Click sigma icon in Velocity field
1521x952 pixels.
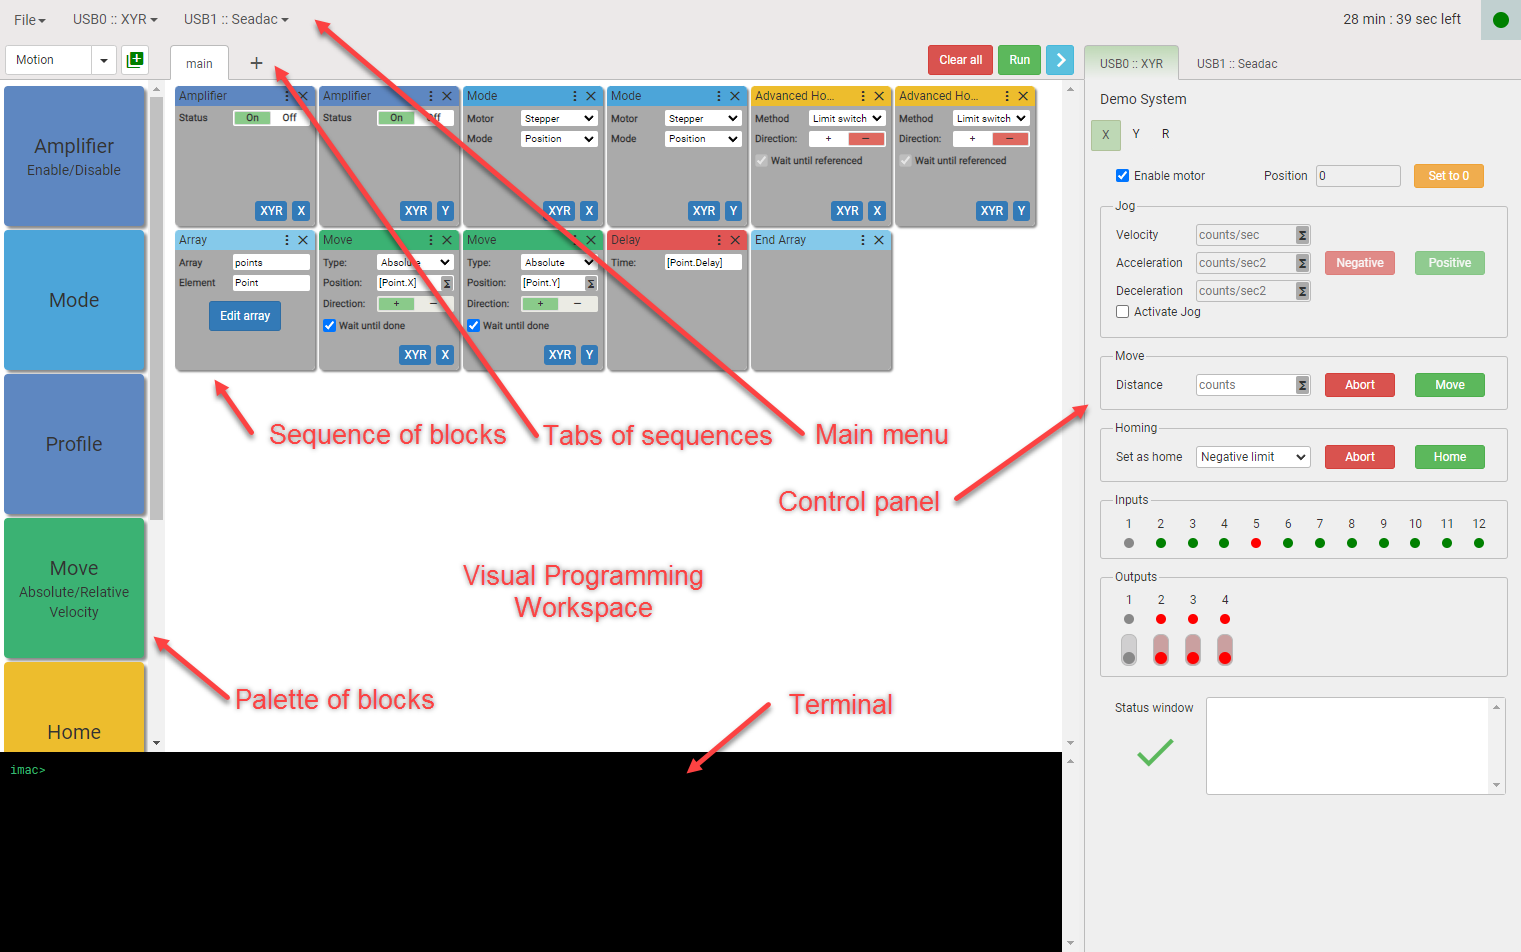1302,235
